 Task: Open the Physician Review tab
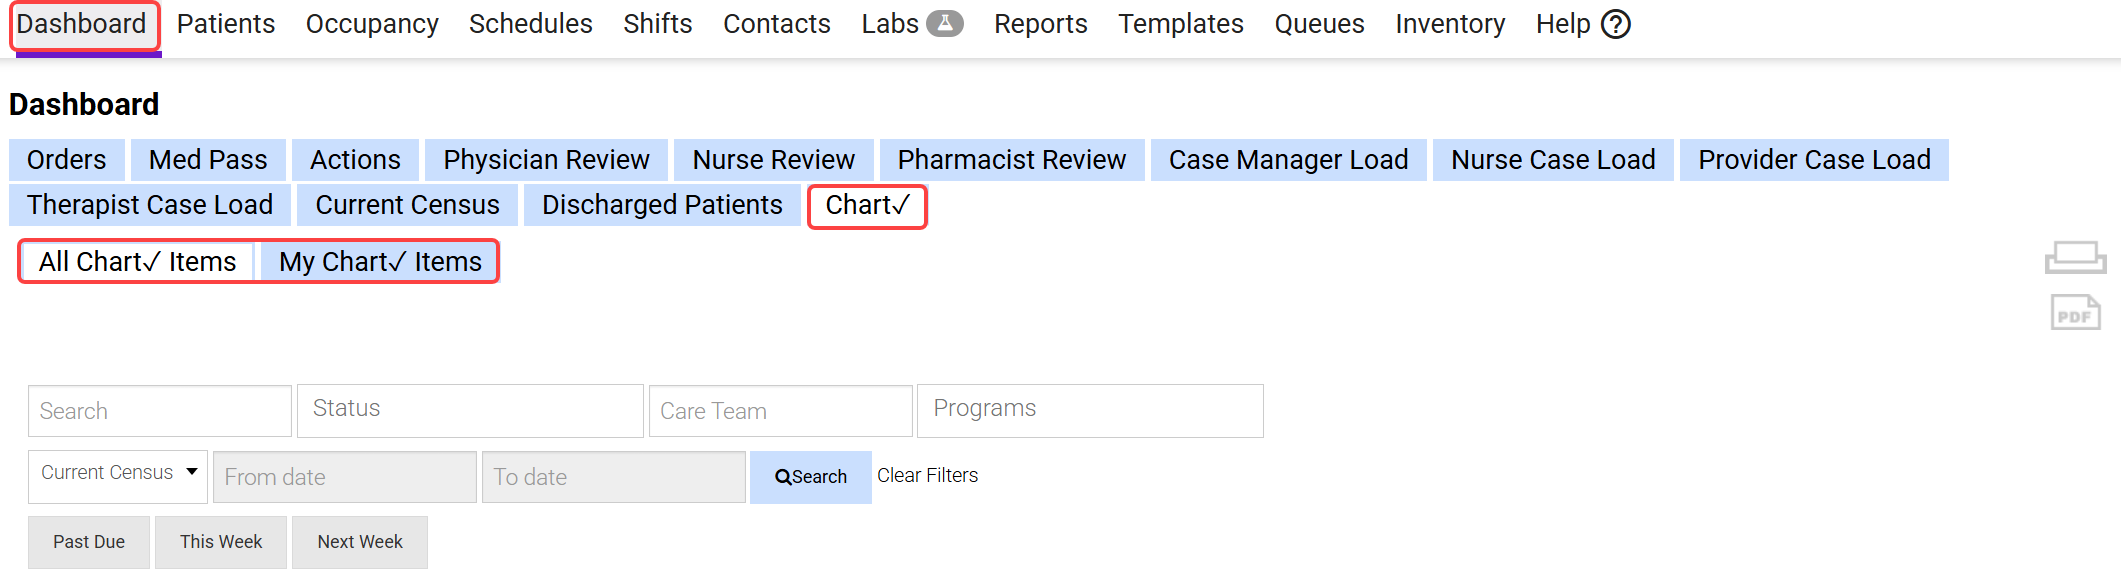pyautogui.click(x=546, y=160)
